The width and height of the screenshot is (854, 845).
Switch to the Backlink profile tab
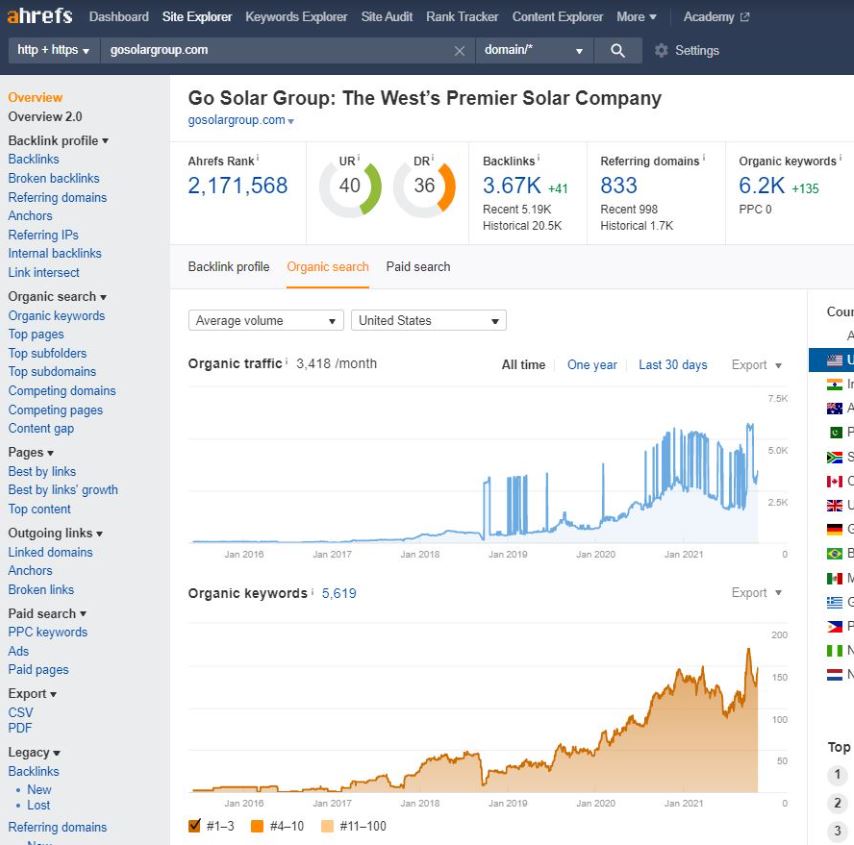point(229,267)
